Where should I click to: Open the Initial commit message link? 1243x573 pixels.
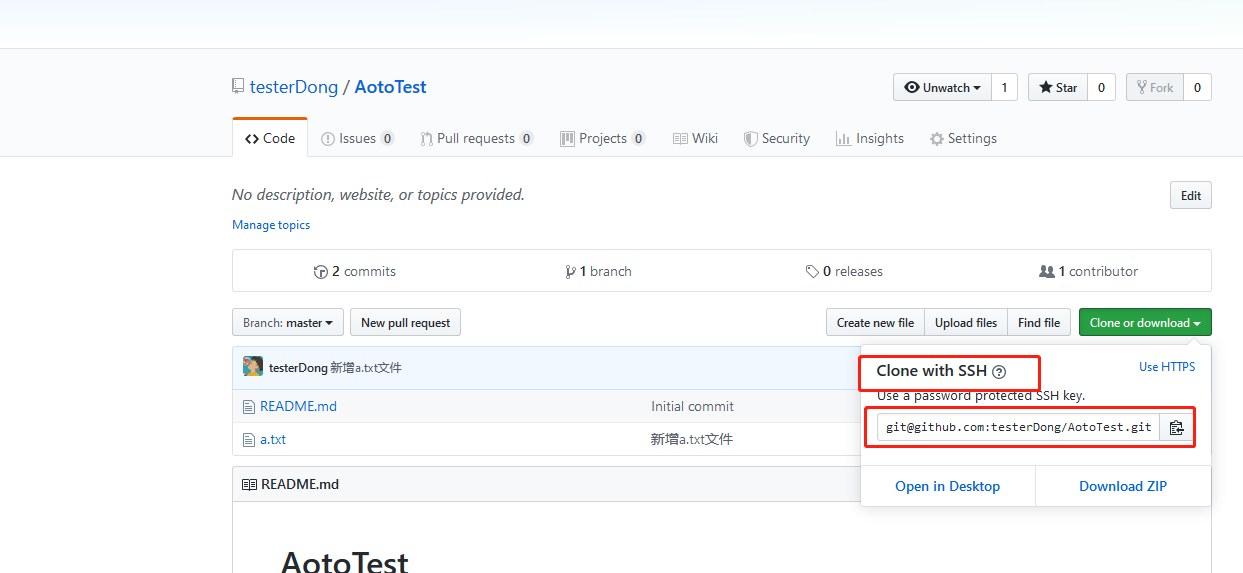(x=692, y=406)
